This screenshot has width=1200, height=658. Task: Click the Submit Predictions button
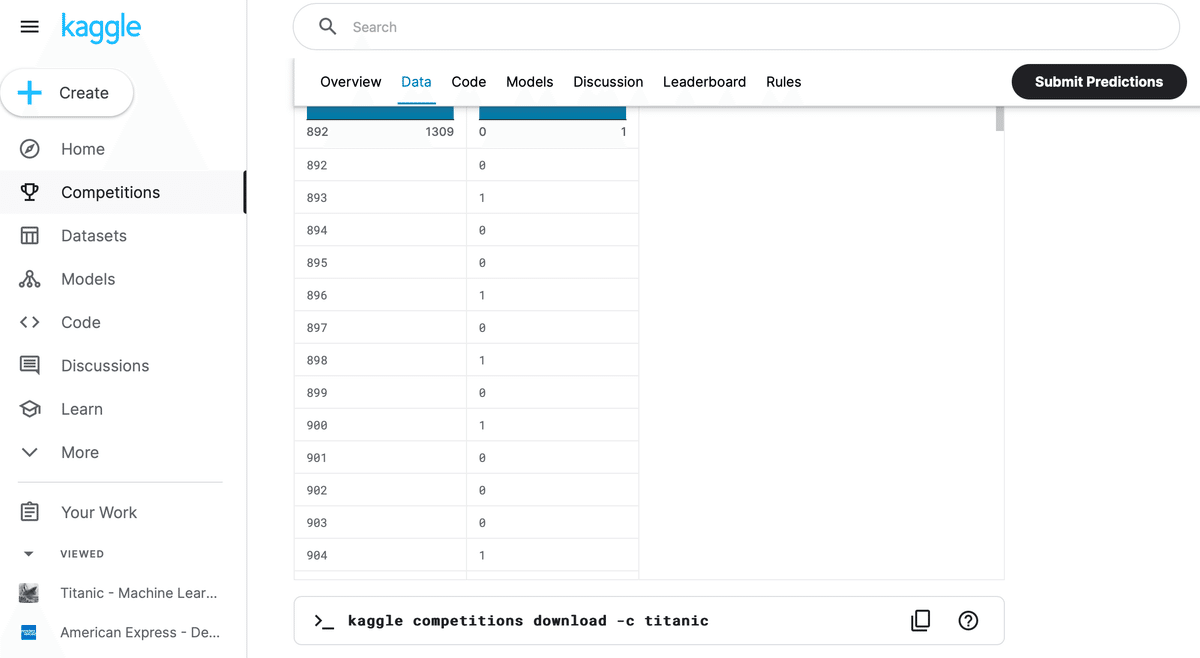[x=1098, y=81]
